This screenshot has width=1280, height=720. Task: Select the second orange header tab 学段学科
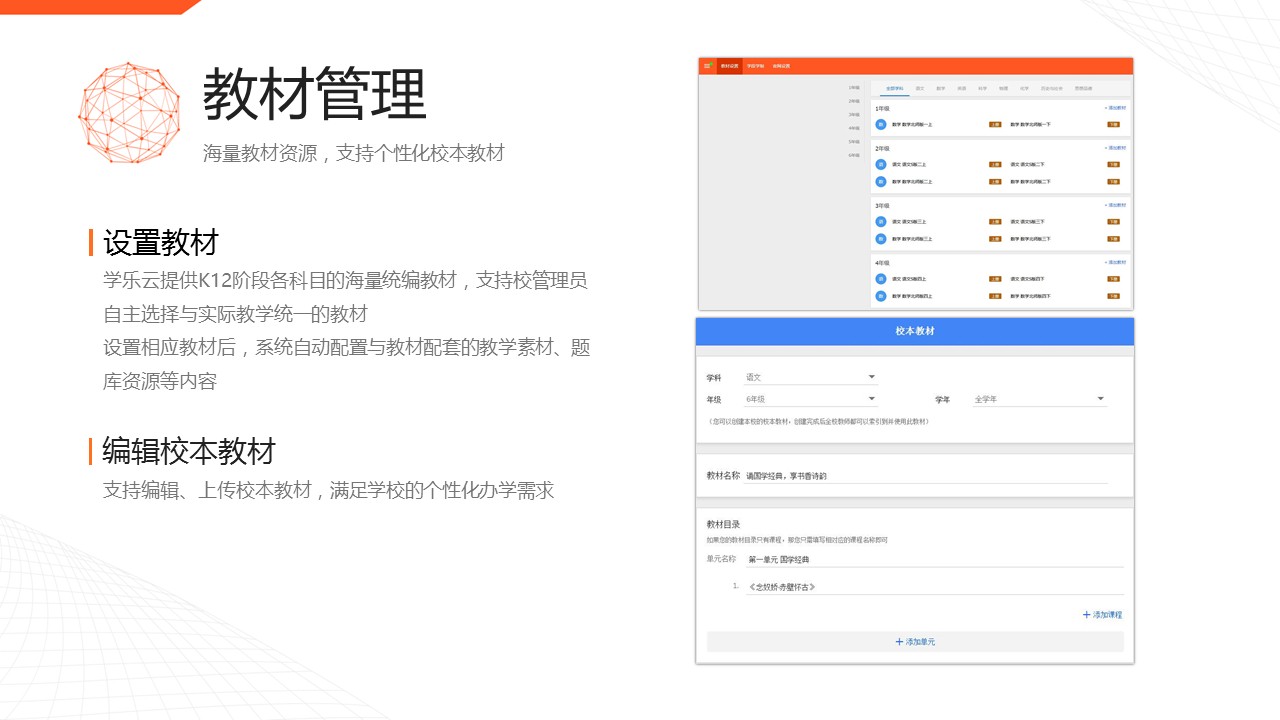pyautogui.click(x=755, y=66)
